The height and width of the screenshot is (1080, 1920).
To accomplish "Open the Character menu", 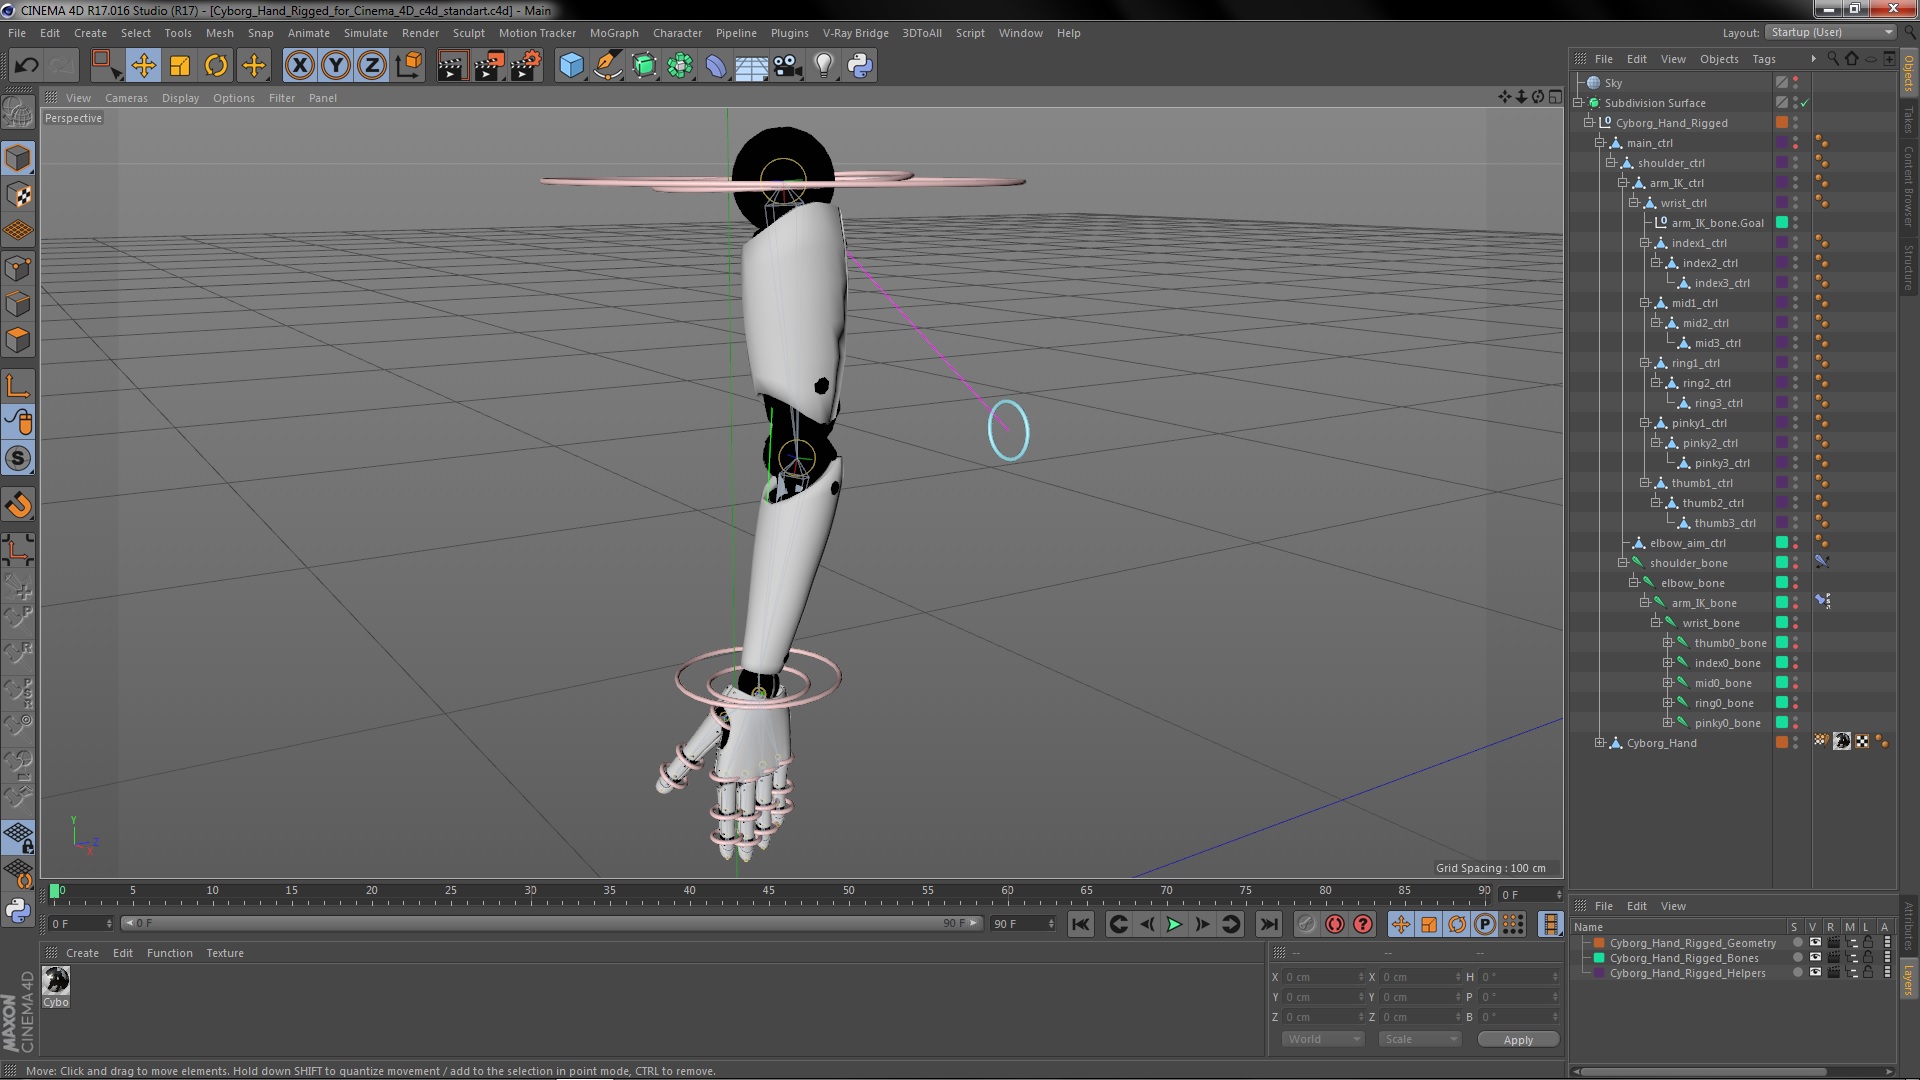I will click(x=677, y=33).
